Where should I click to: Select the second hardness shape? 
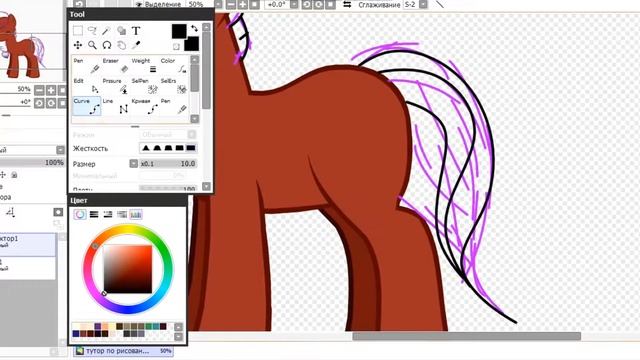(x=157, y=148)
